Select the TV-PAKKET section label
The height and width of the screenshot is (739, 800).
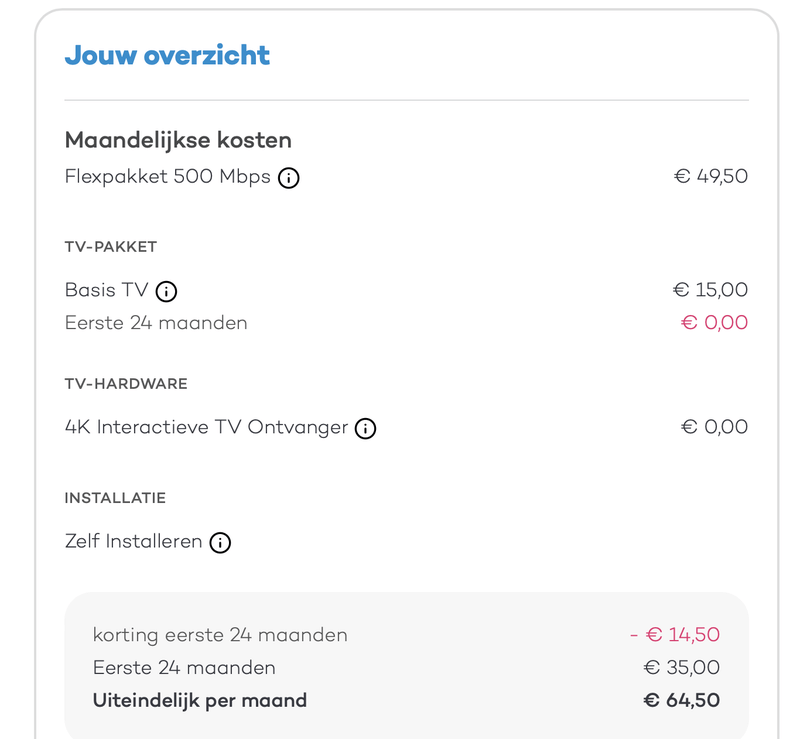point(111,247)
